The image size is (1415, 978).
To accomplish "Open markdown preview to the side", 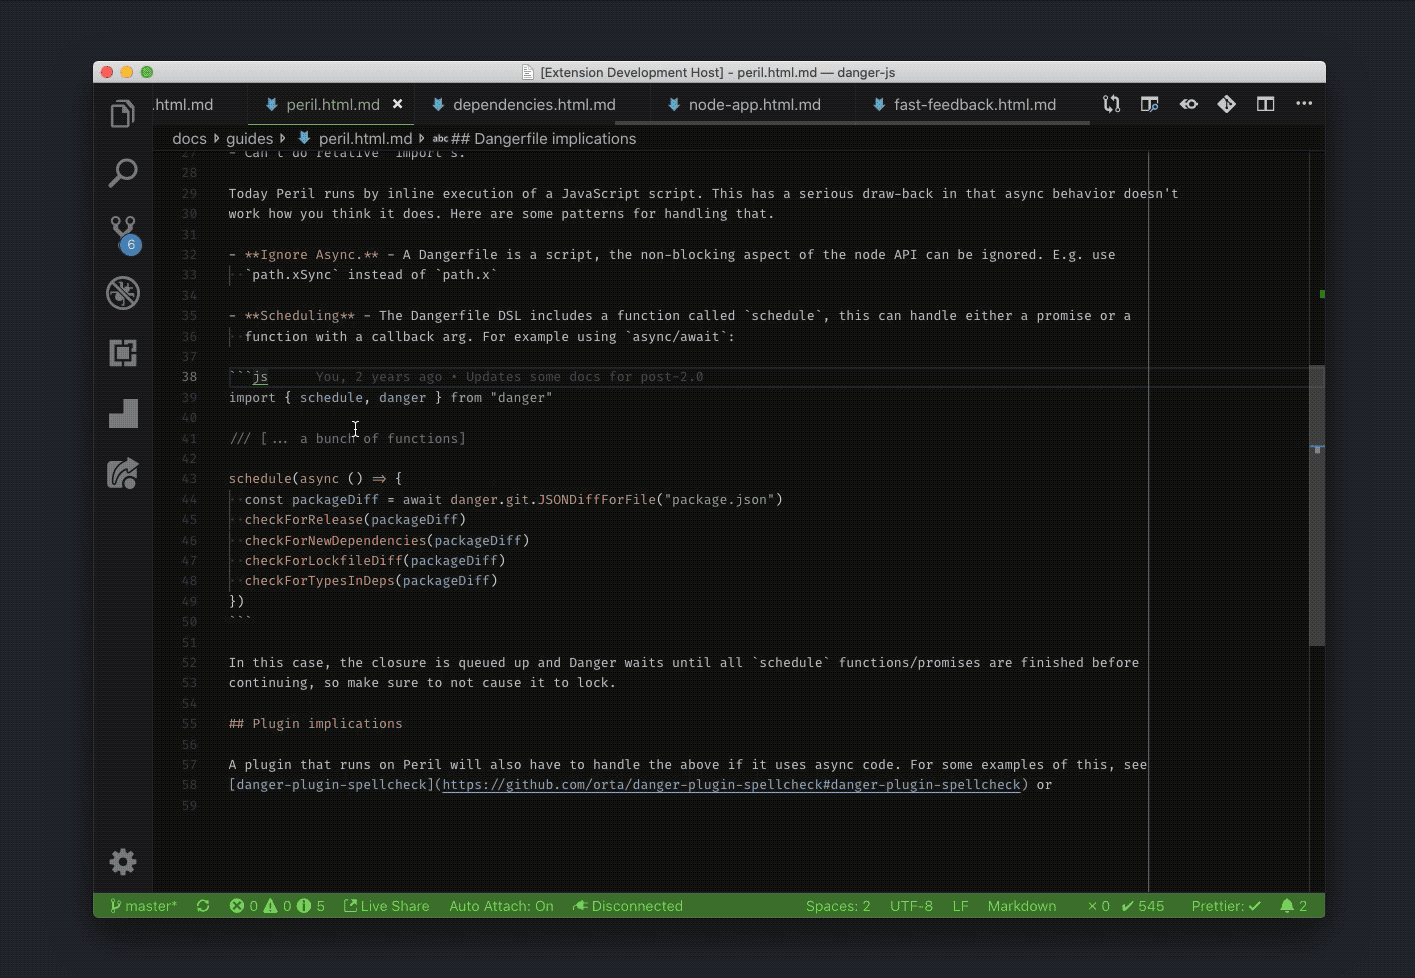I will pyautogui.click(x=1149, y=104).
